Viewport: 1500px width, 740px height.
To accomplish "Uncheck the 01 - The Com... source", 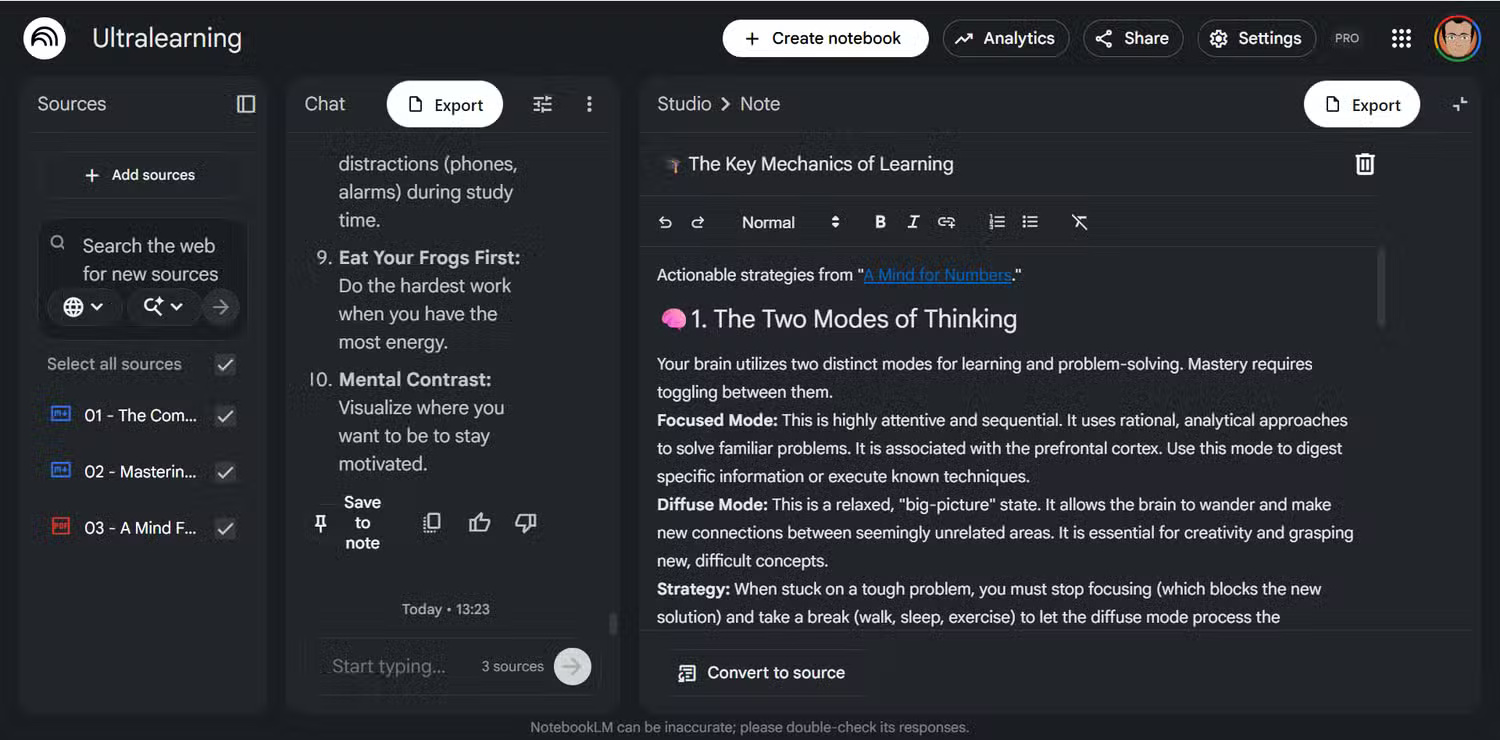I will pyautogui.click(x=226, y=416).
